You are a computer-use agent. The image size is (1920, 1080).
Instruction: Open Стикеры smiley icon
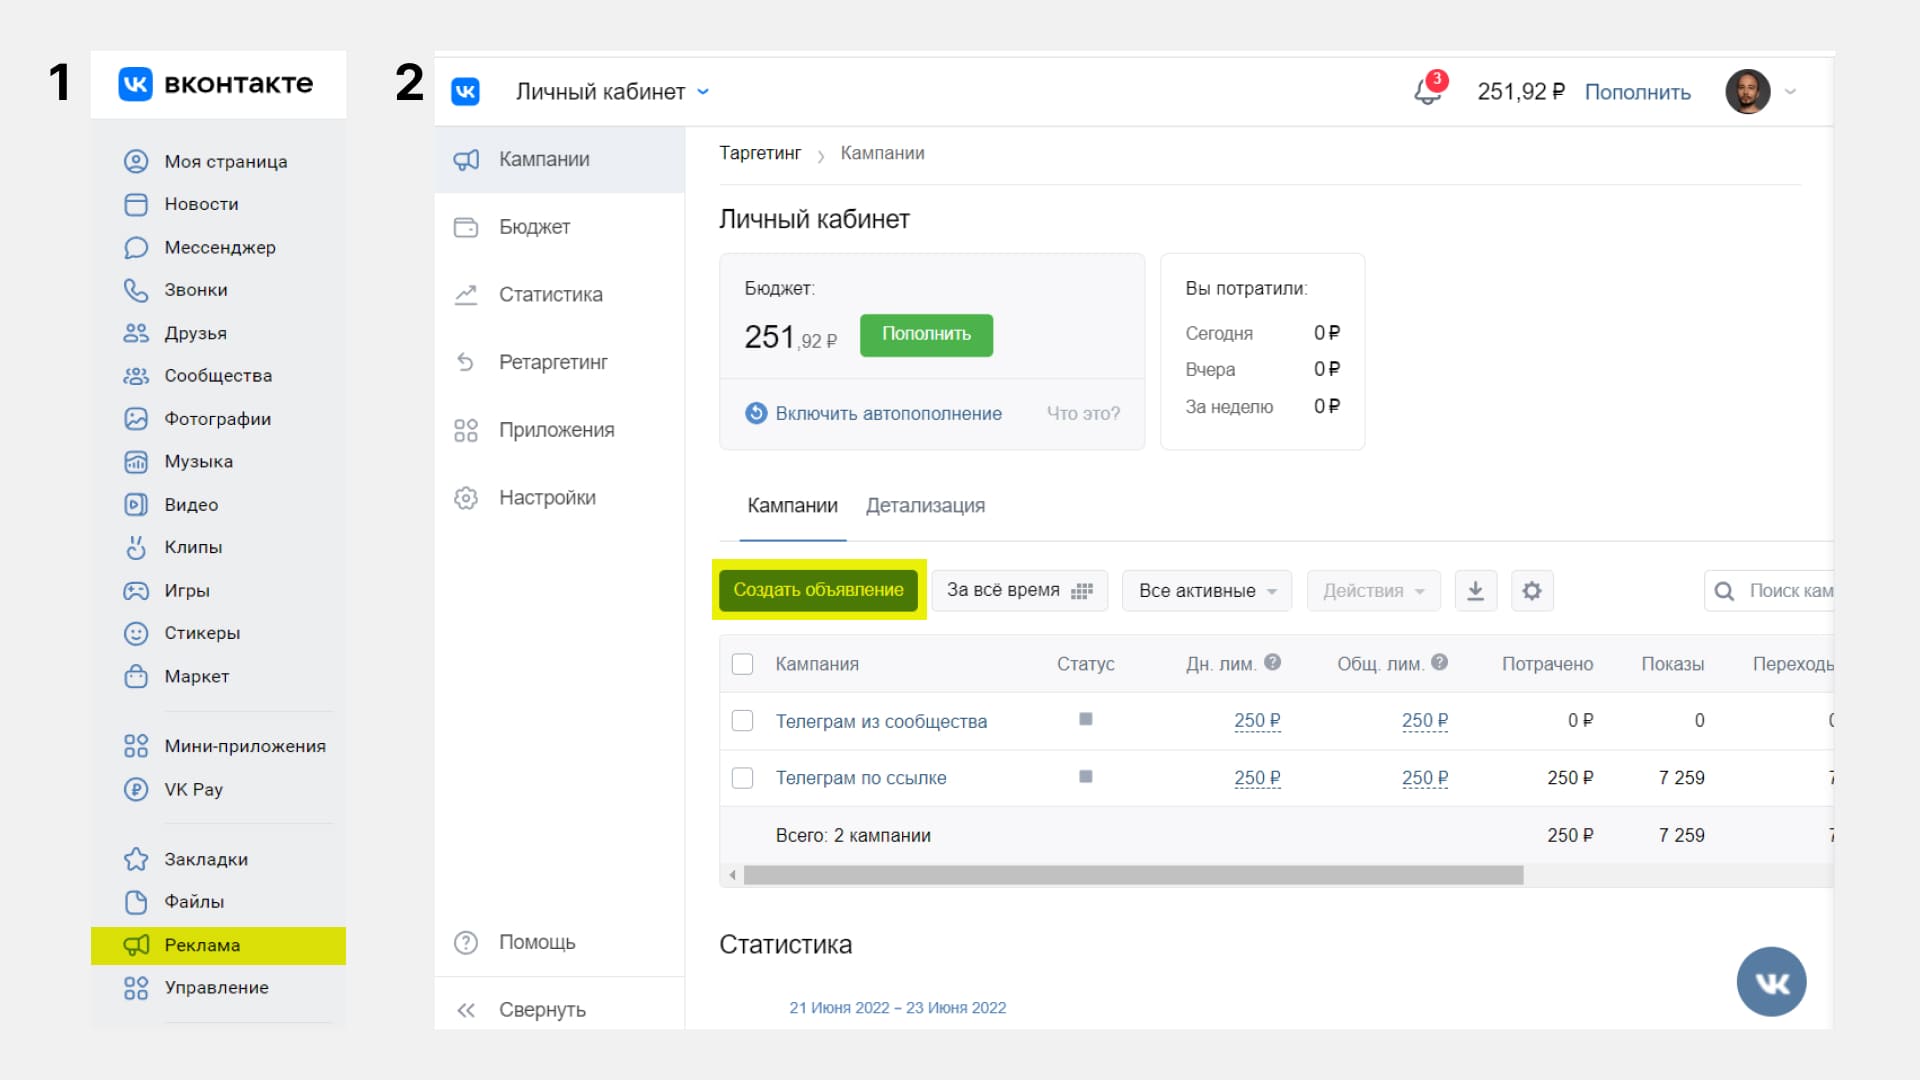136,633
